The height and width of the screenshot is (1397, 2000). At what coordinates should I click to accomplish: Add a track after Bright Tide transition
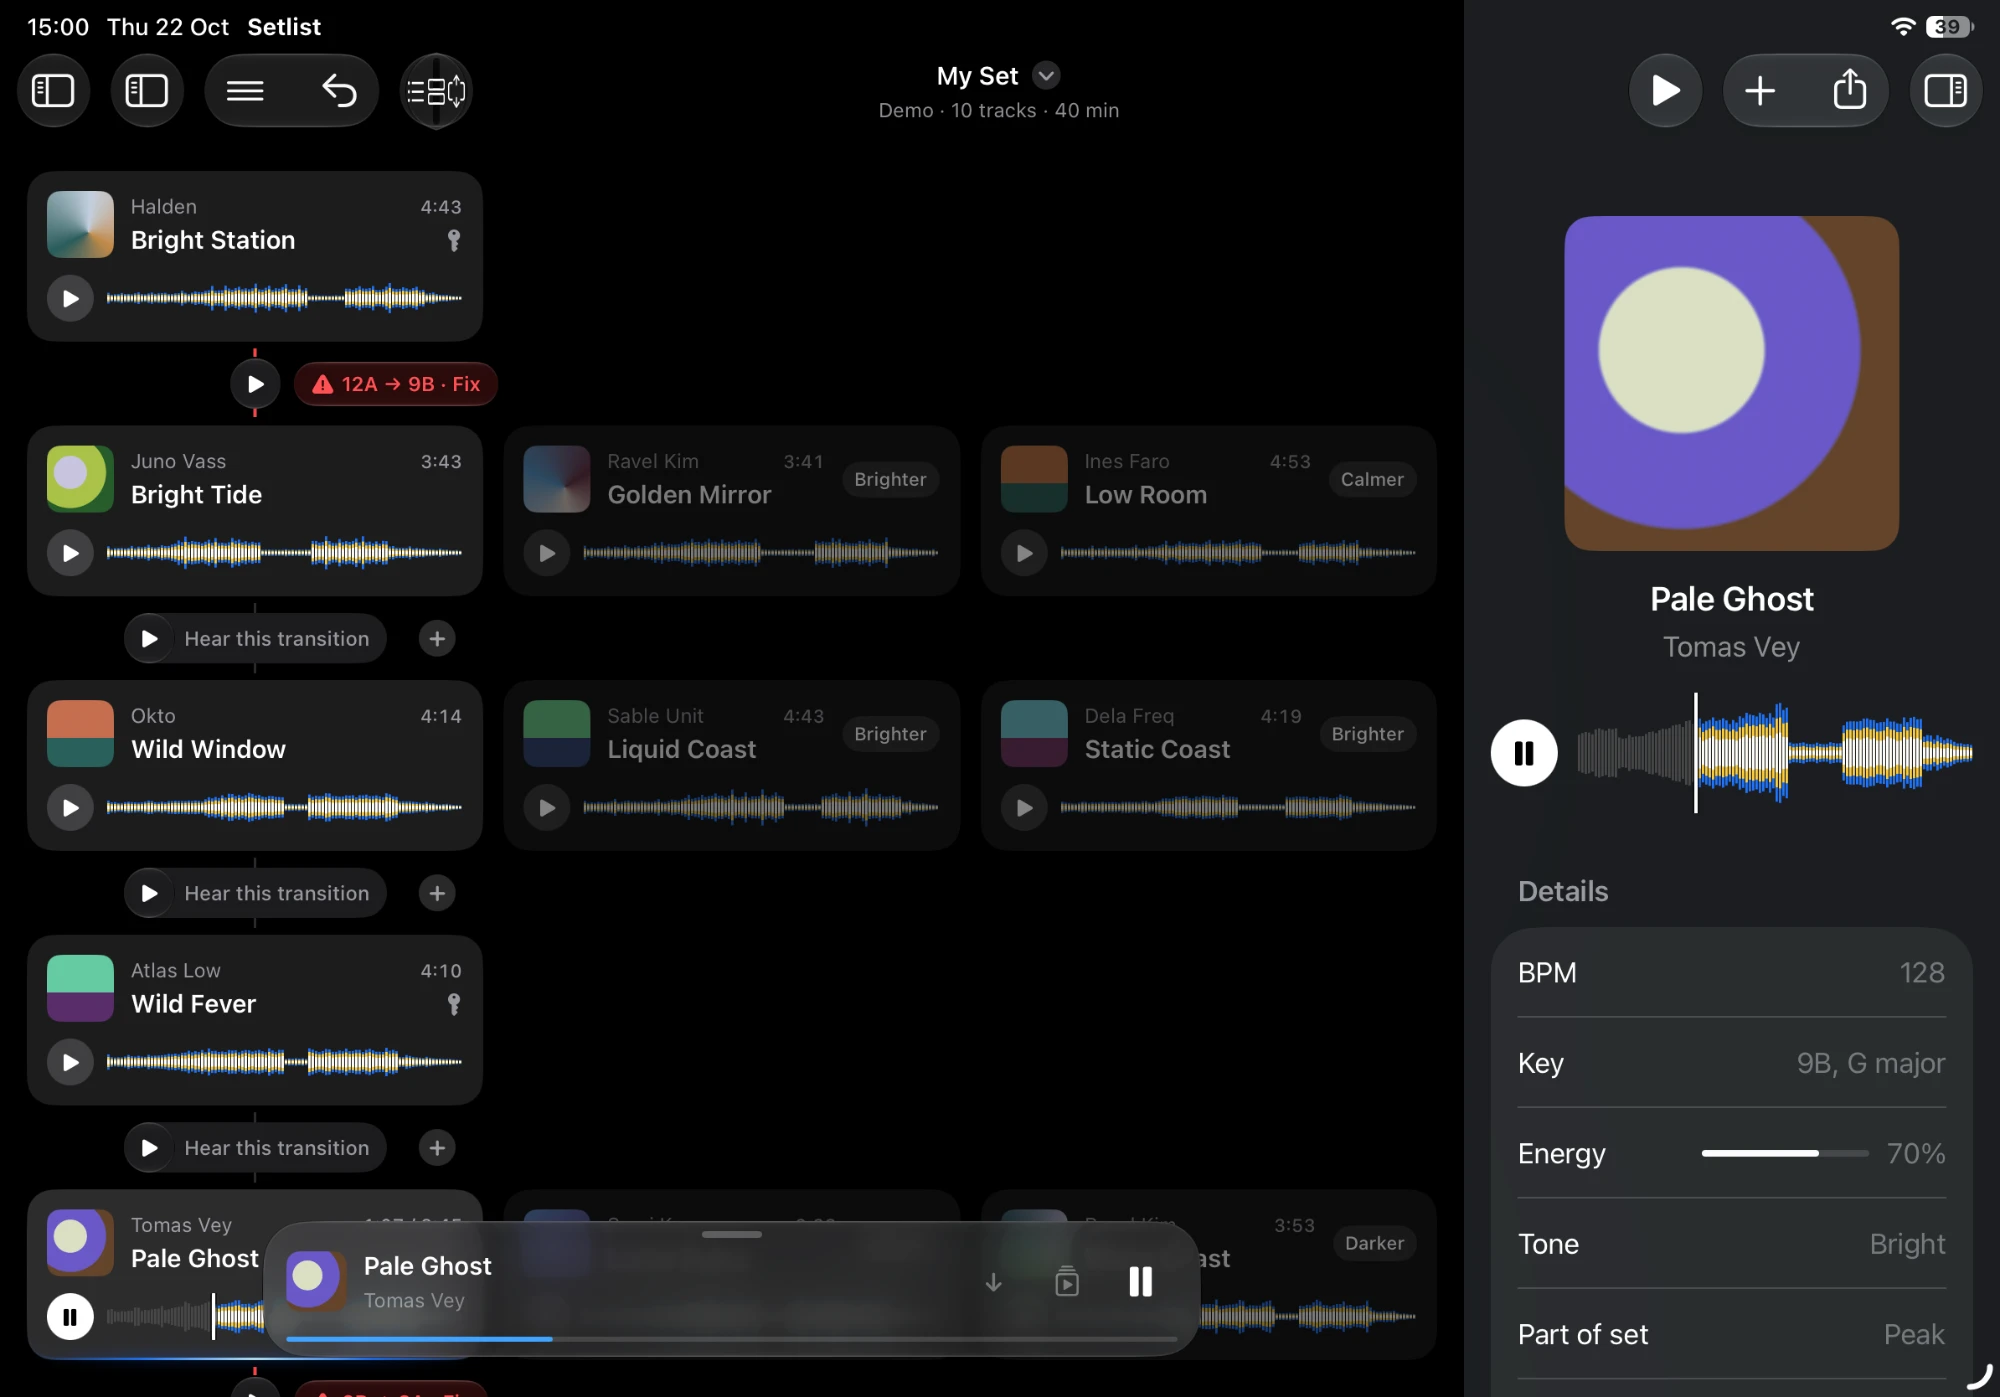[x=437, y=639]
